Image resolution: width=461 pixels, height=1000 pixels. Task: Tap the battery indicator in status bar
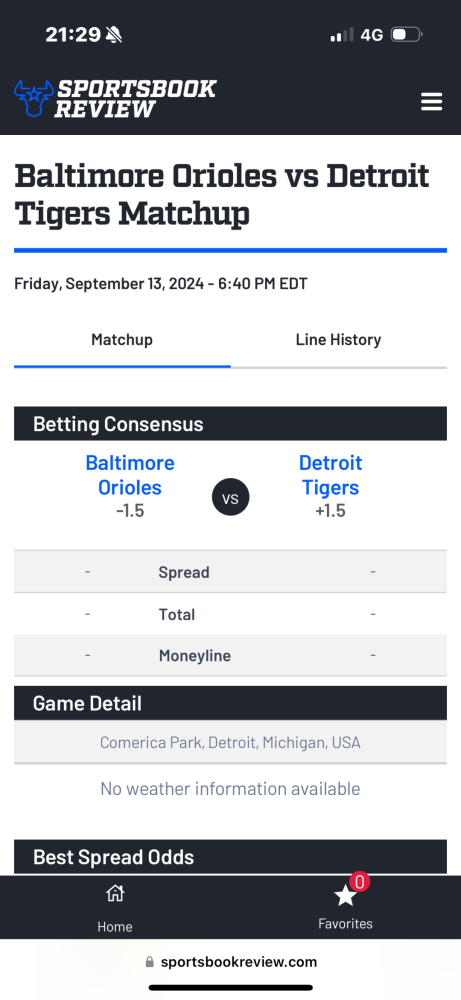click(406, 34)
